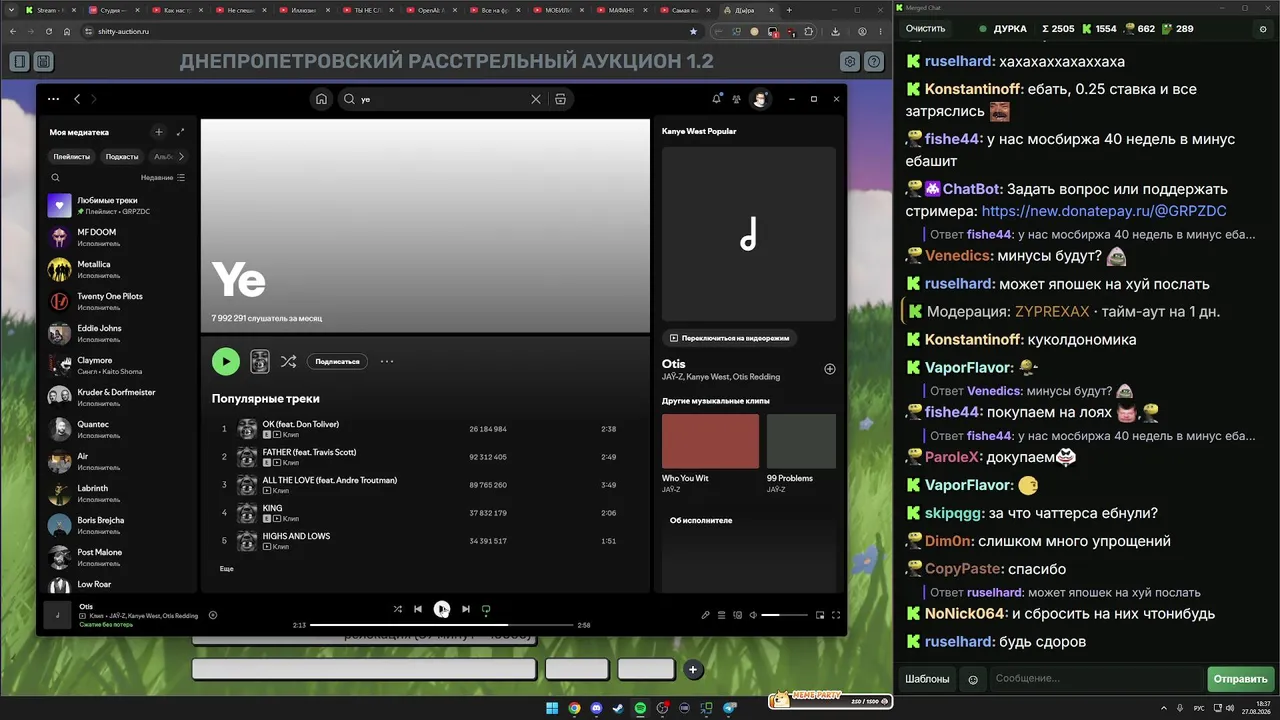This screenshot has width=1280, height=720.
Task: Click Переключиться на видеорежим button
Action: (729, 338)
